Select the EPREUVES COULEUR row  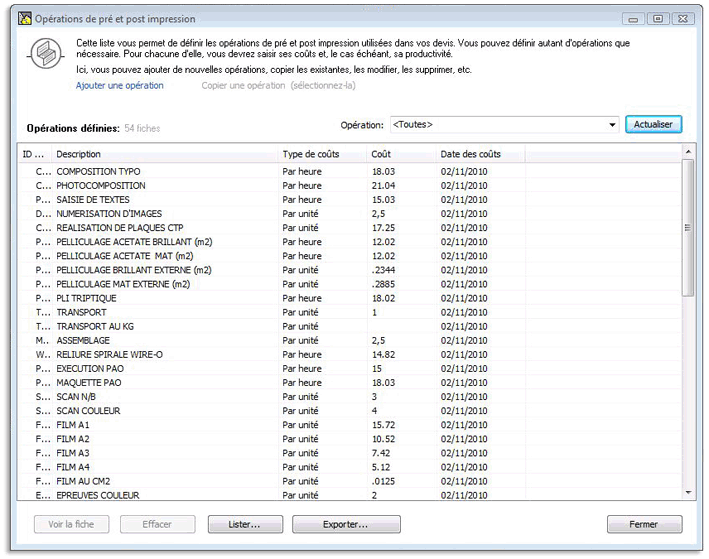[350, 495]
